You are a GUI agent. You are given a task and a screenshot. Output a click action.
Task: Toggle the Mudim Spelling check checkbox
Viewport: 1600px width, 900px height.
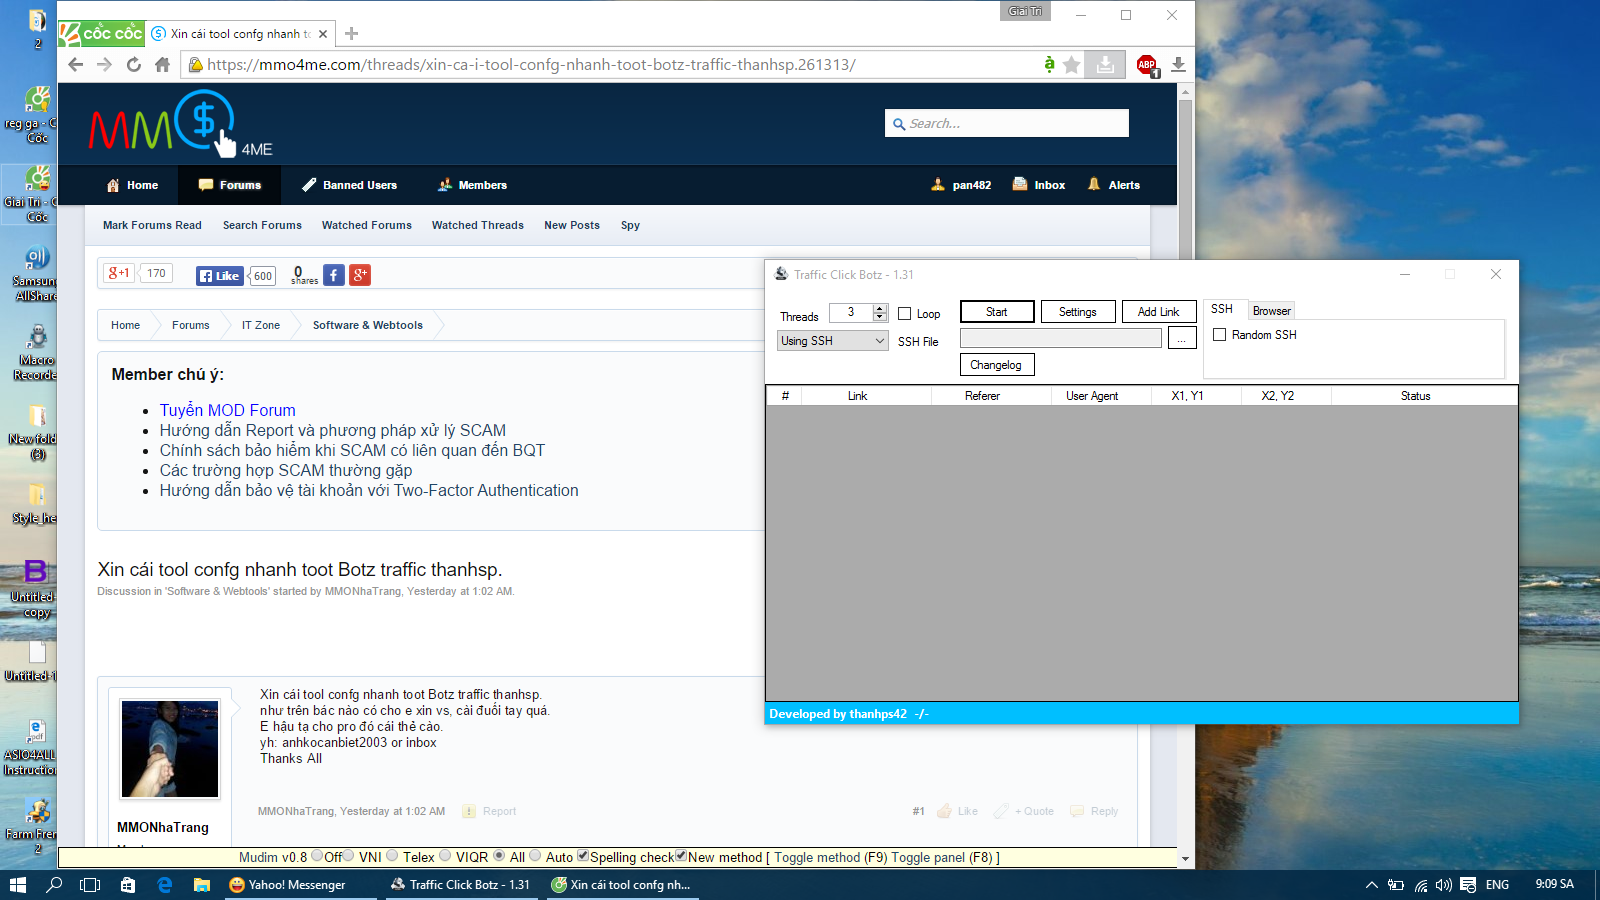click(x=583, y=856)
